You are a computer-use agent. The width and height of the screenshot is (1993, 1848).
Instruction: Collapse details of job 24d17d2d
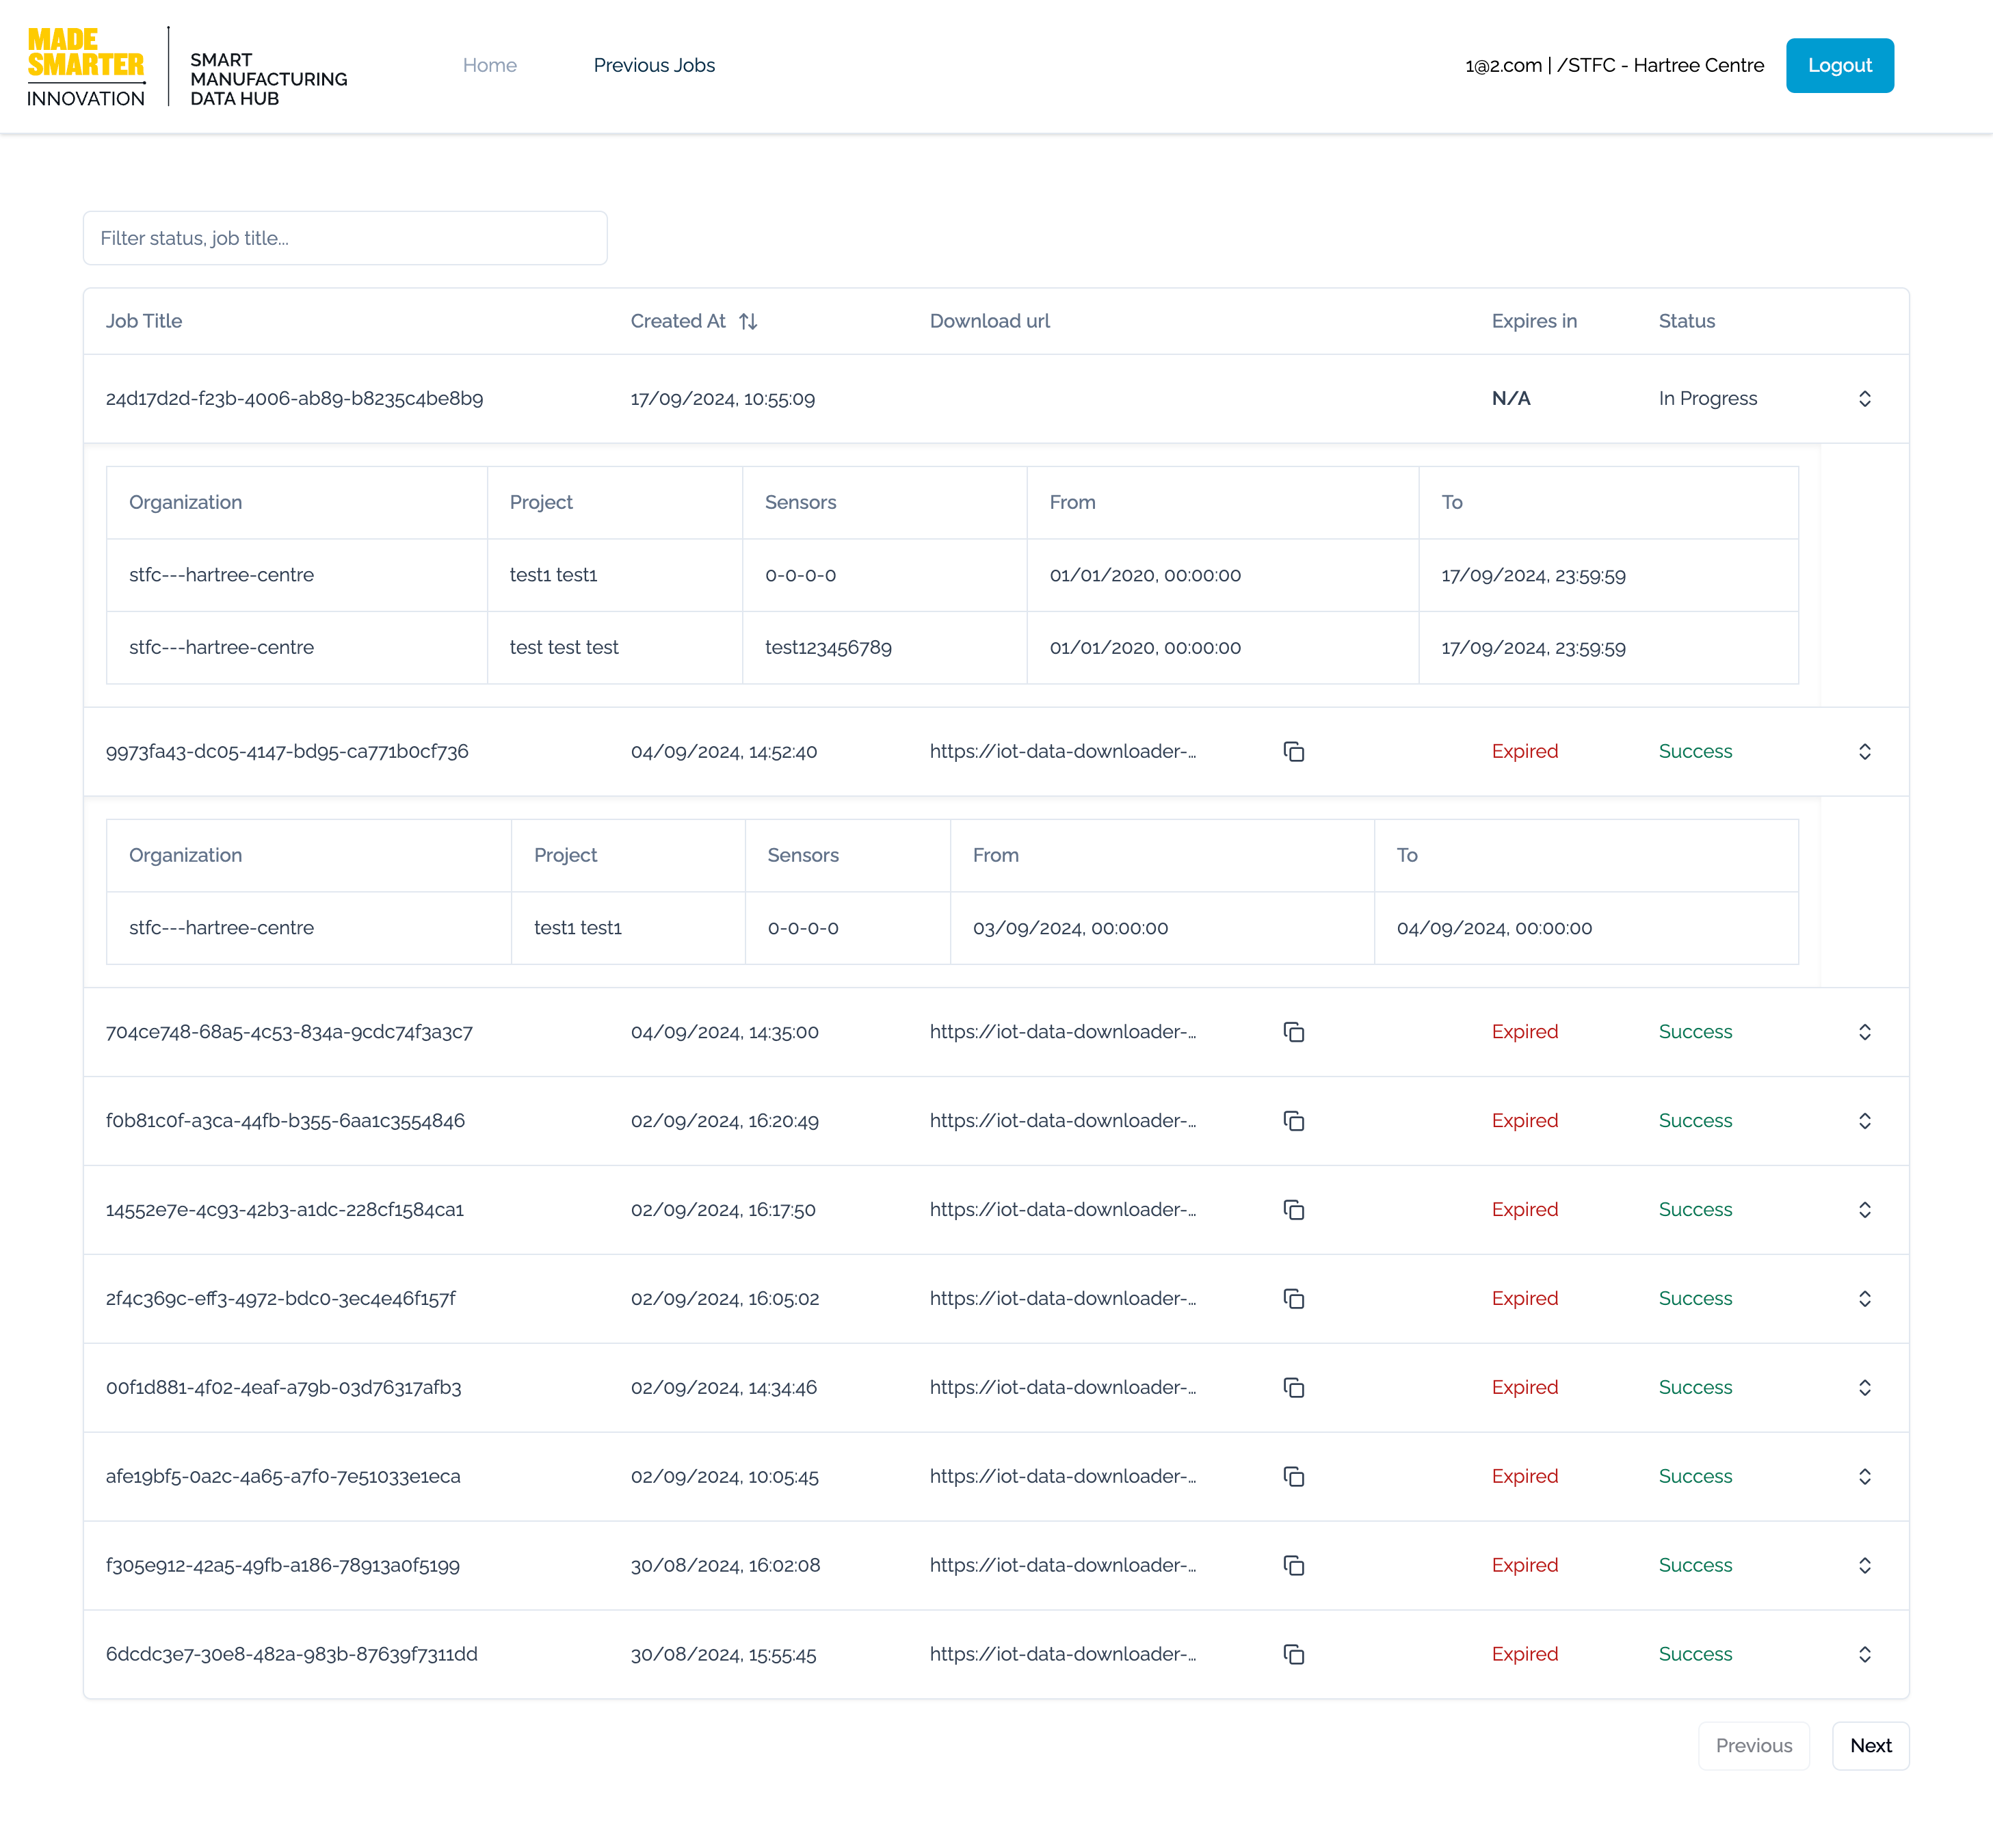click(1864, 399)
